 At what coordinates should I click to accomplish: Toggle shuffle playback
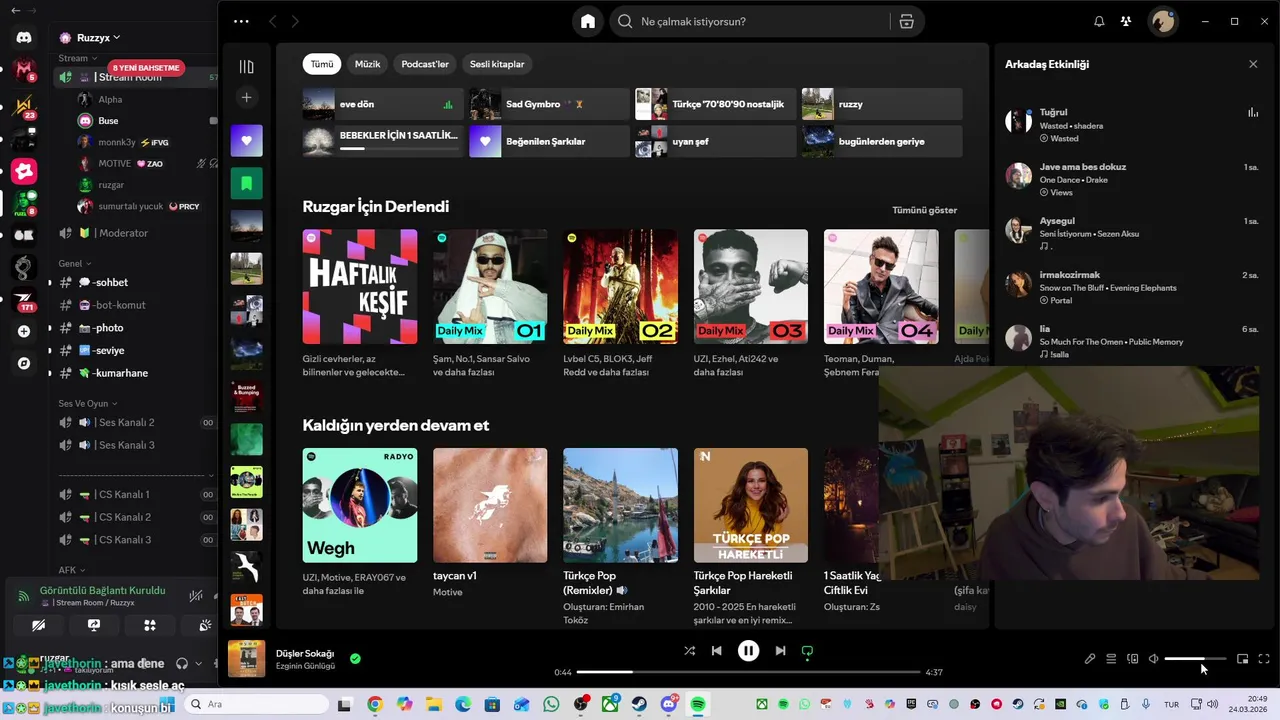pyautogui.click(x=689, y=651)
